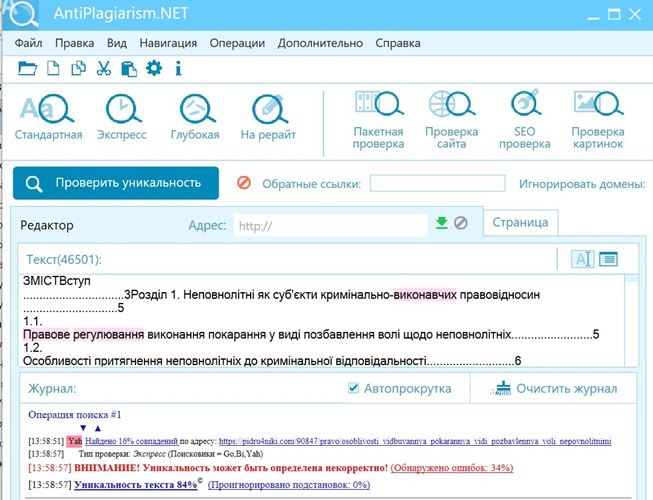653x500 pixels.
Task: Click the red ВНИМАНИЕ warning text
Action: (231, 468)
